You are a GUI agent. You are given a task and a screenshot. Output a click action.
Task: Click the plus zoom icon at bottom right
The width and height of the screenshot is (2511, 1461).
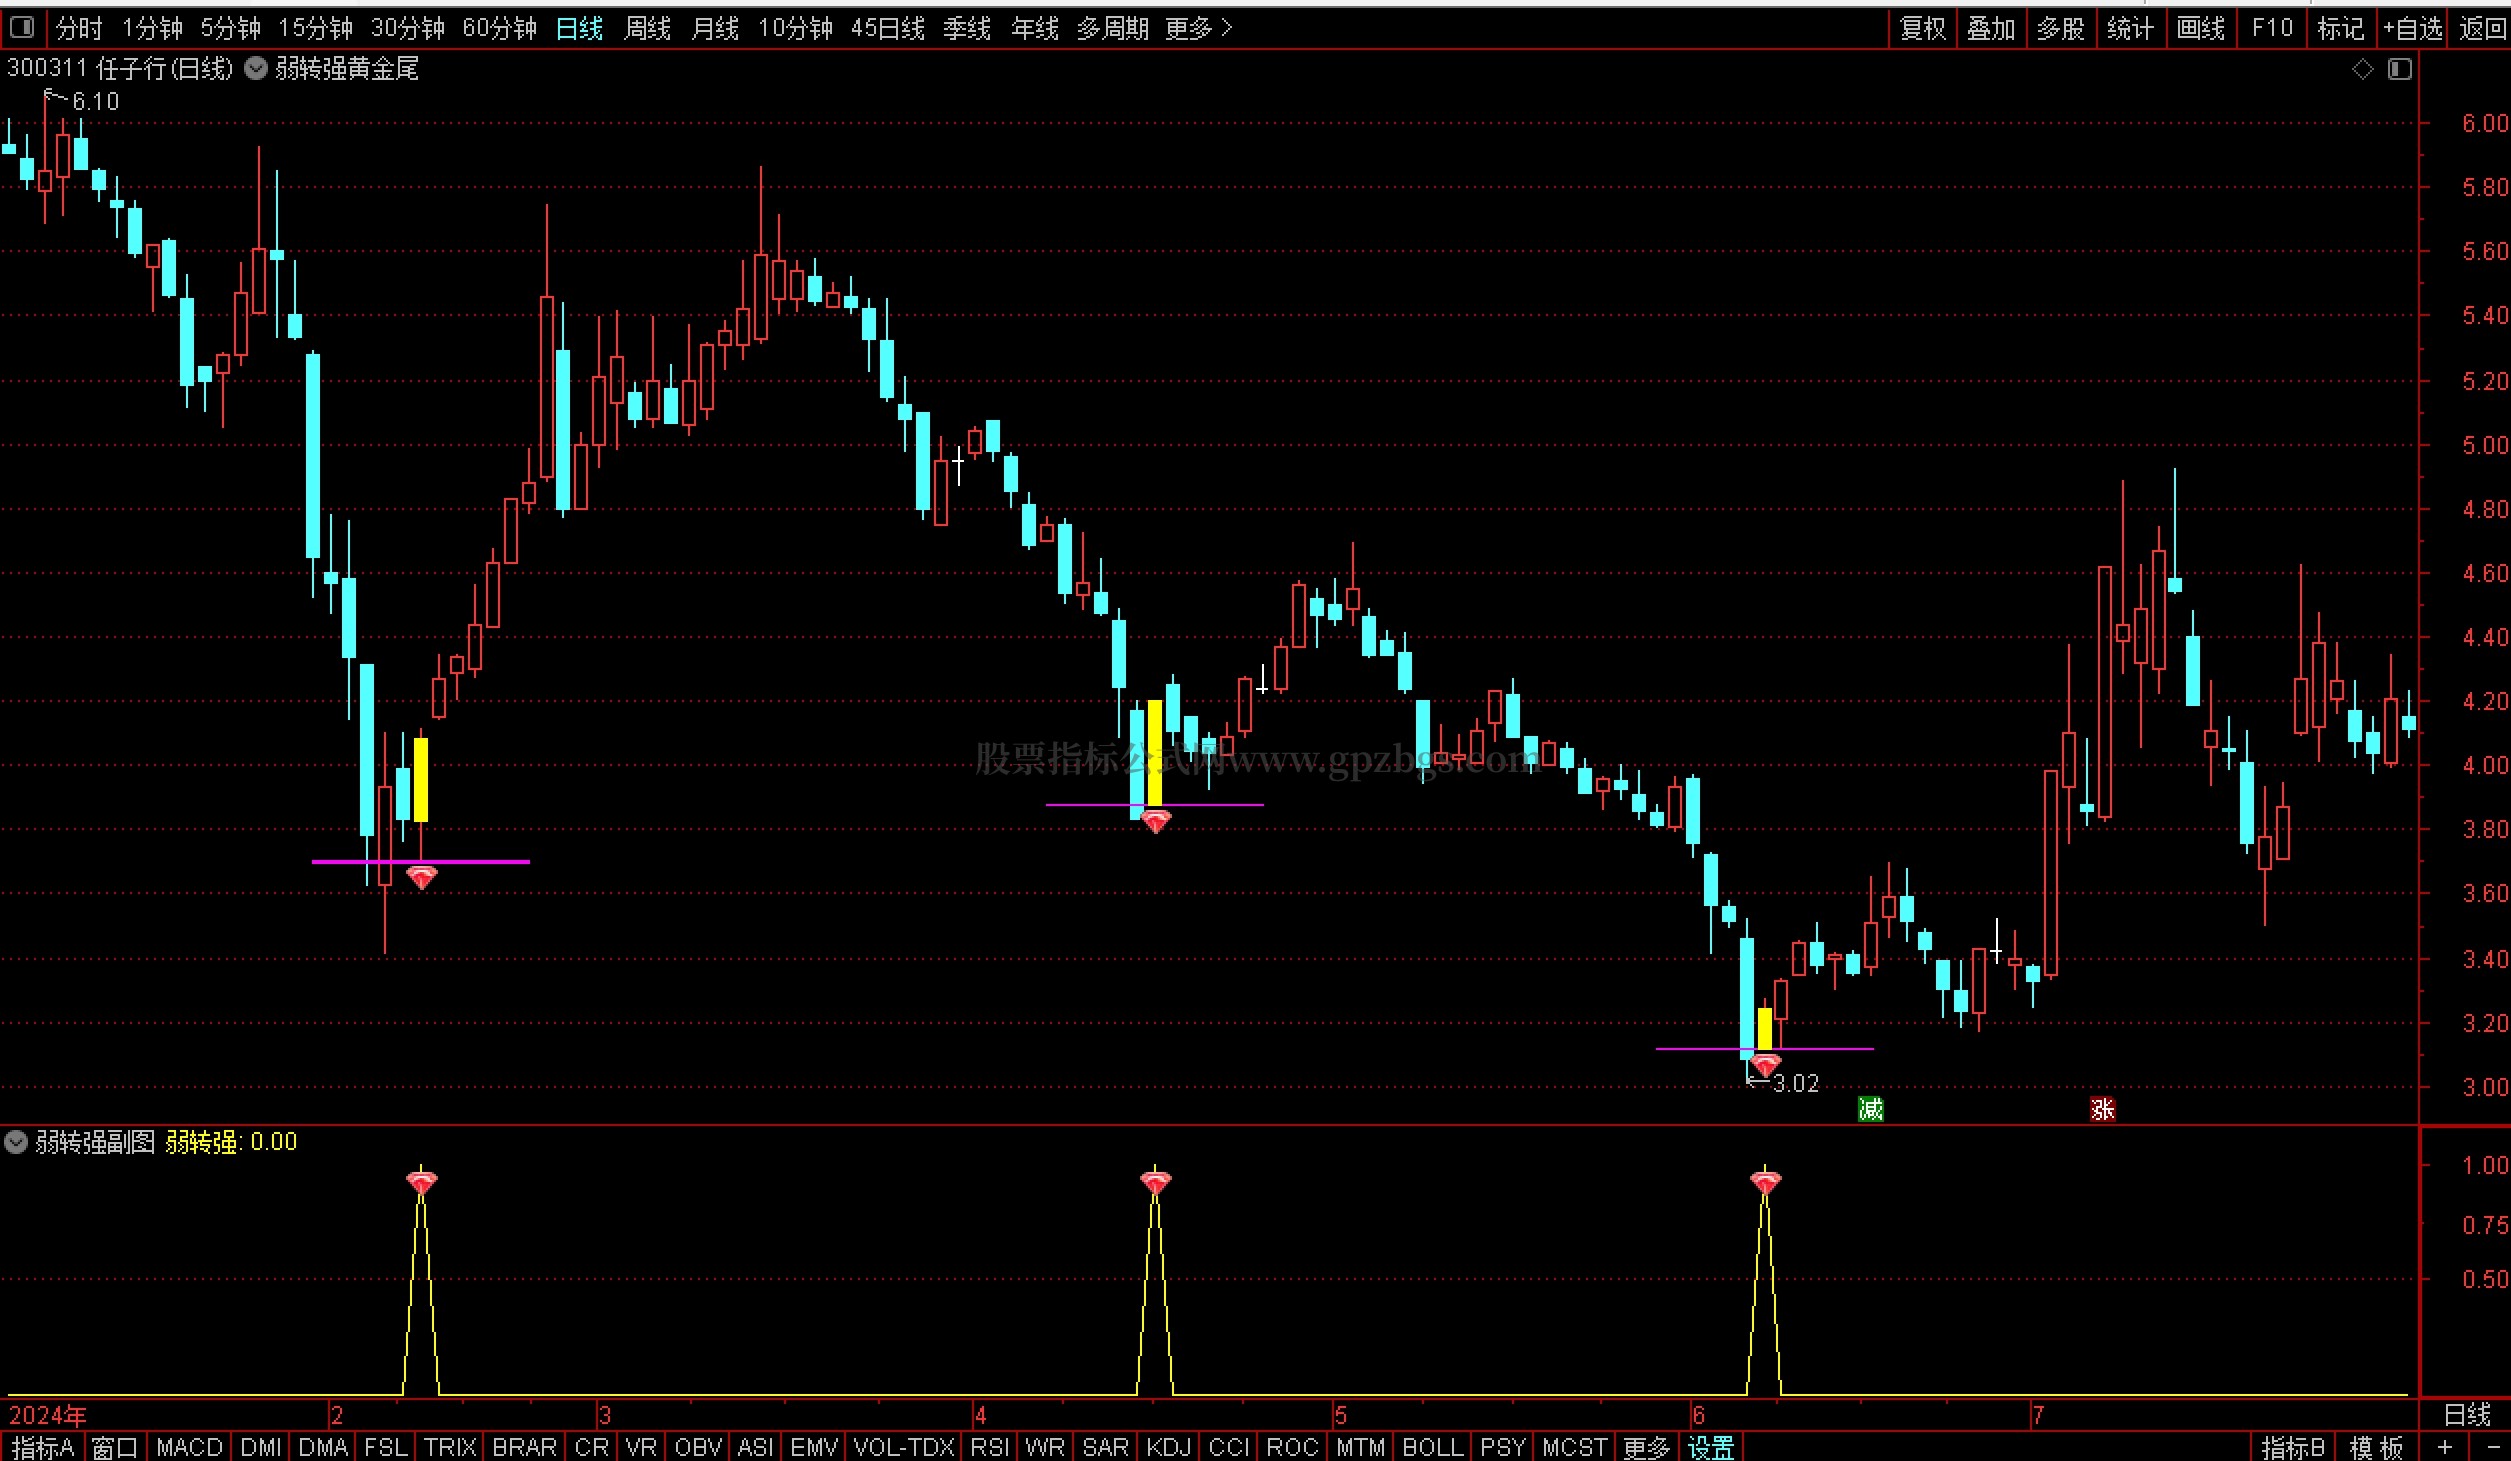[x=2445, y=1446]
